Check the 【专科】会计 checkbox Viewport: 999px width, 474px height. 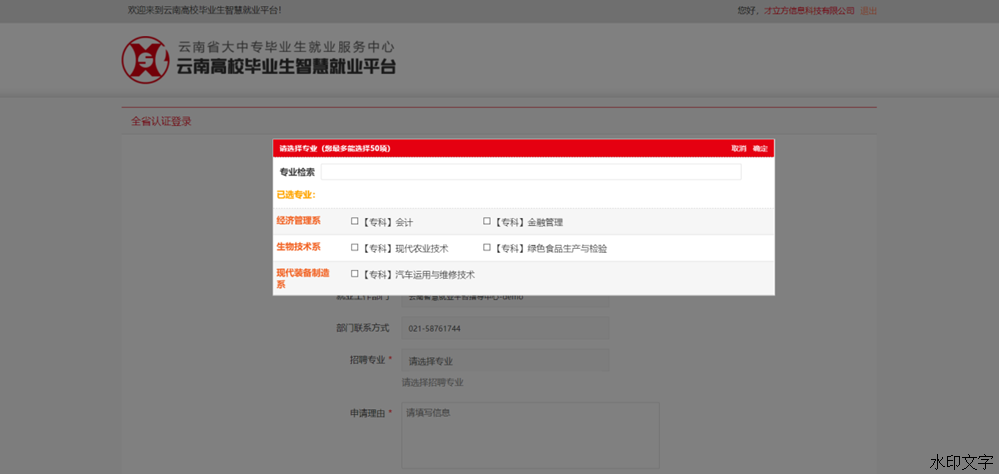tap(355, 221)
